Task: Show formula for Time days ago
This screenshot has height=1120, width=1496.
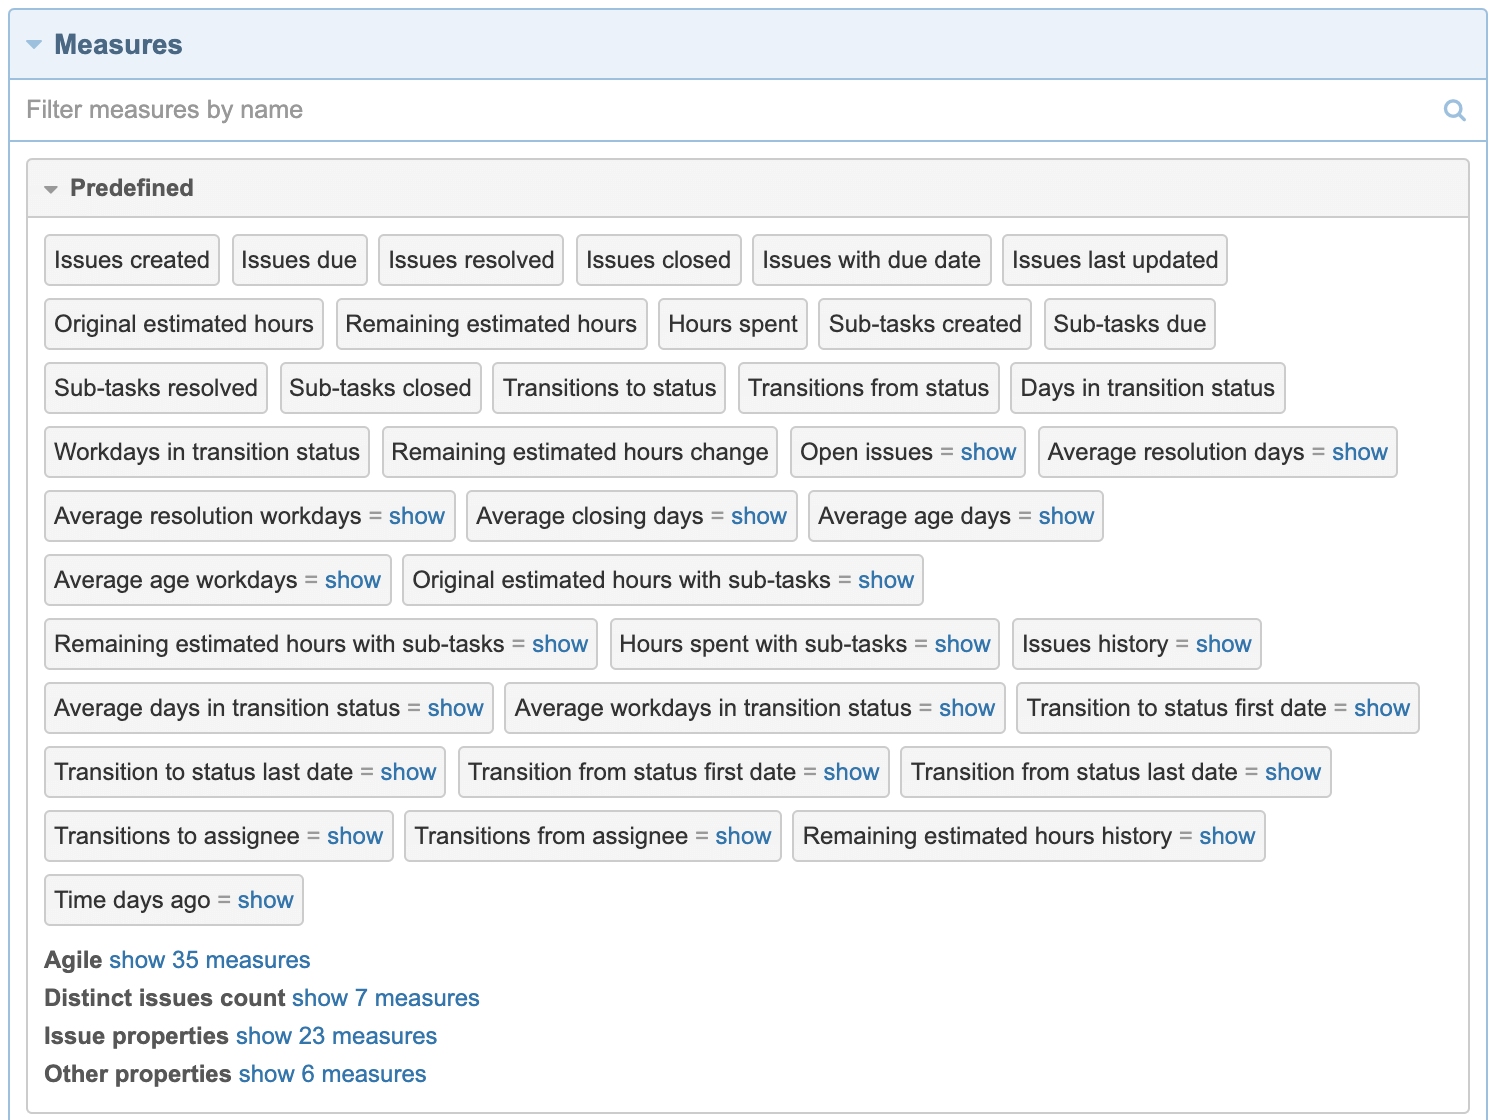Action: coord(265,900)
